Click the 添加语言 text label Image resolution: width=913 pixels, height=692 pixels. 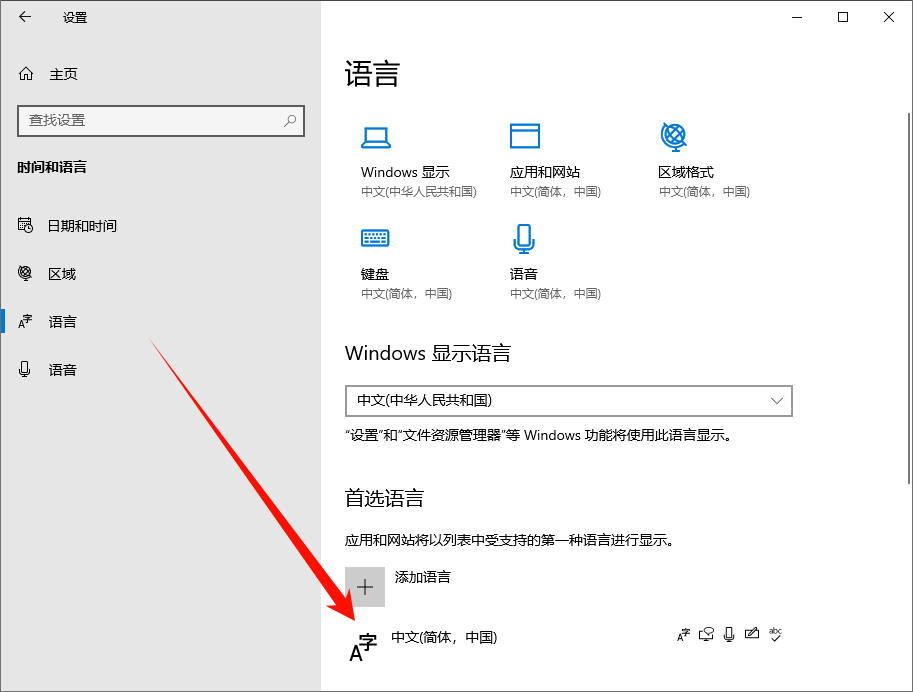pyautogui.click(x=422, y=577)
